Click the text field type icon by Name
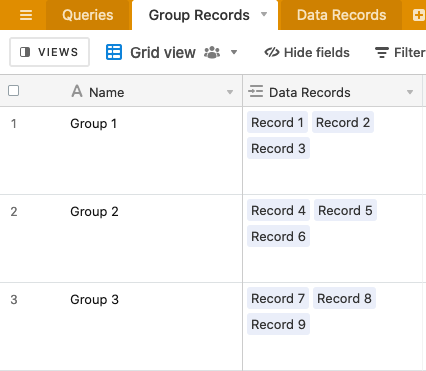The height and width of the screenshot is (371, 426). pyautogui.click(x=77, y=91)
